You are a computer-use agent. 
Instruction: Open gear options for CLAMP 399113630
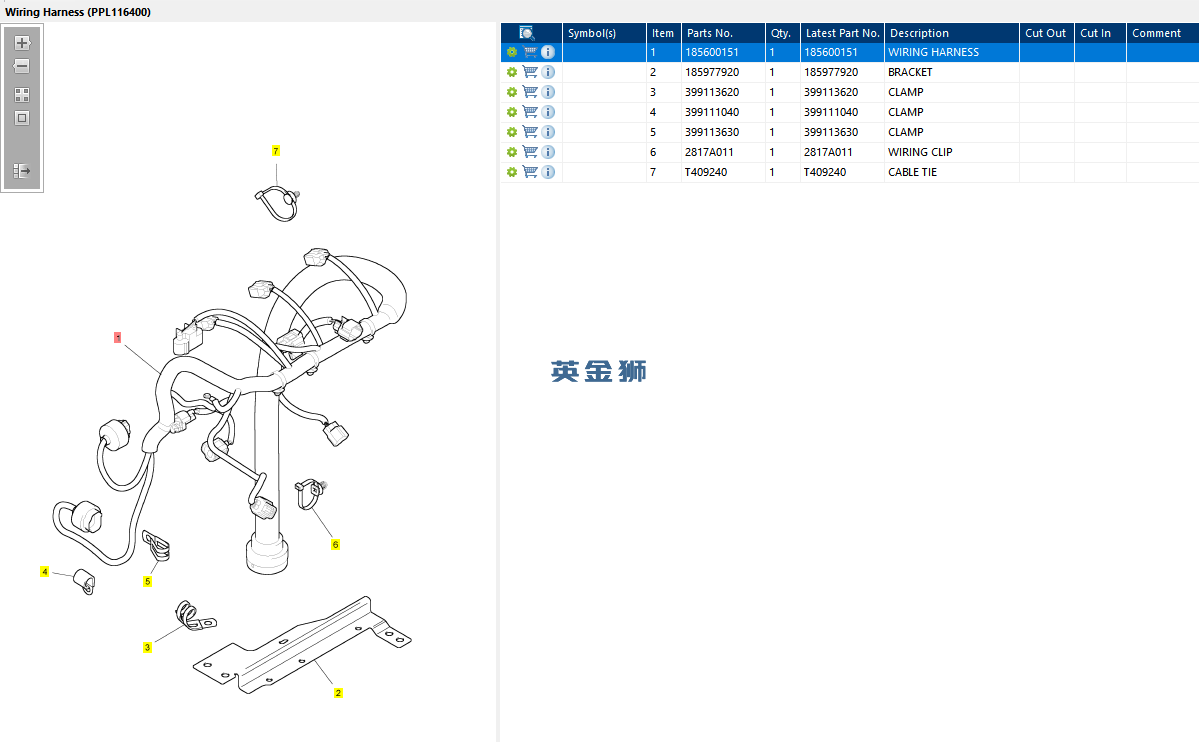[512, 132]
